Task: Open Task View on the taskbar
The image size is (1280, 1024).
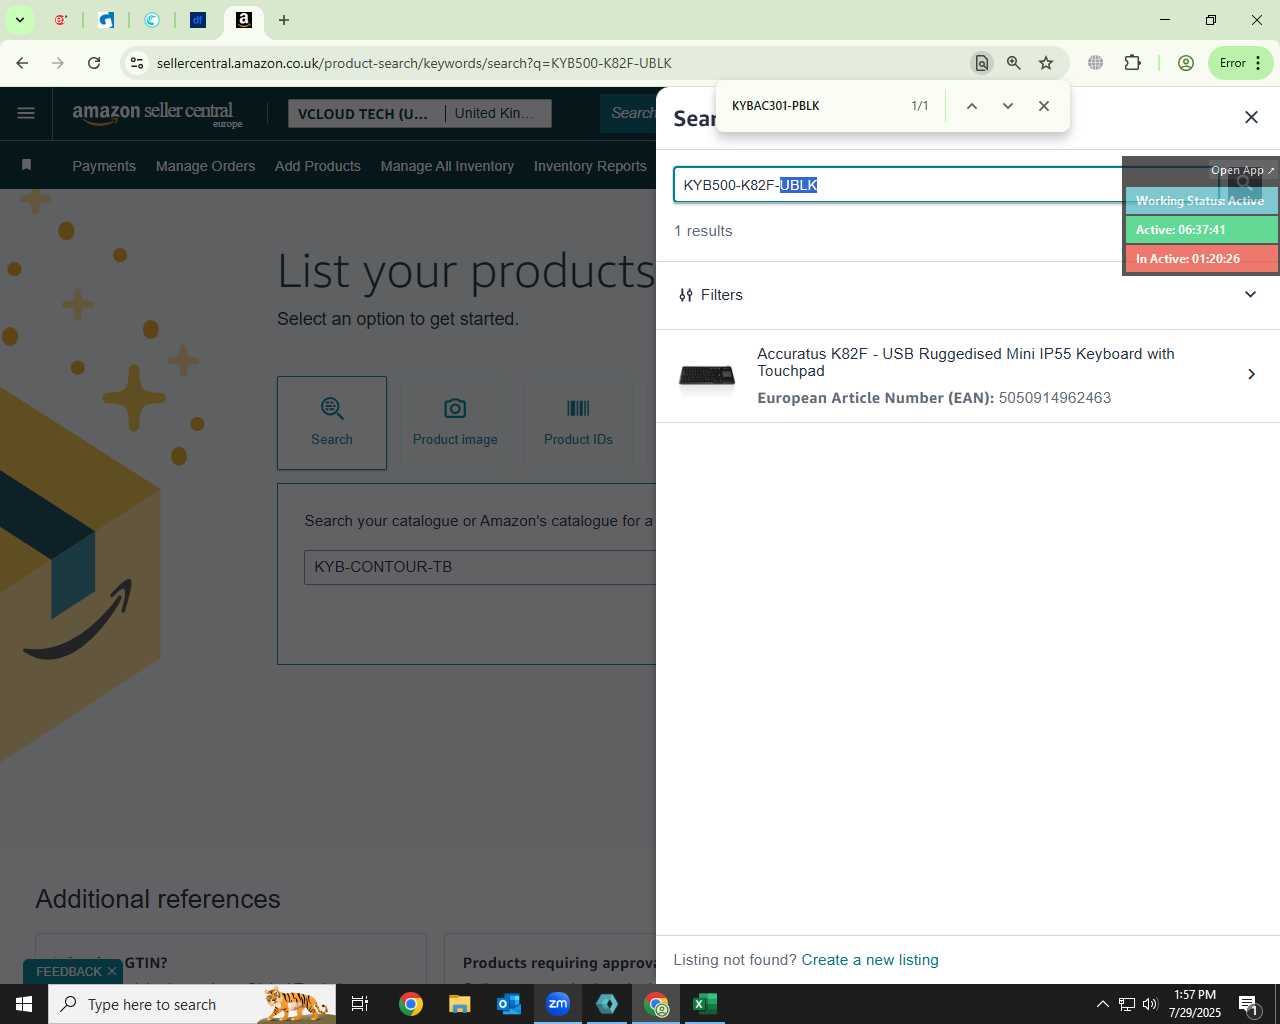Action: click(360, 1004)
